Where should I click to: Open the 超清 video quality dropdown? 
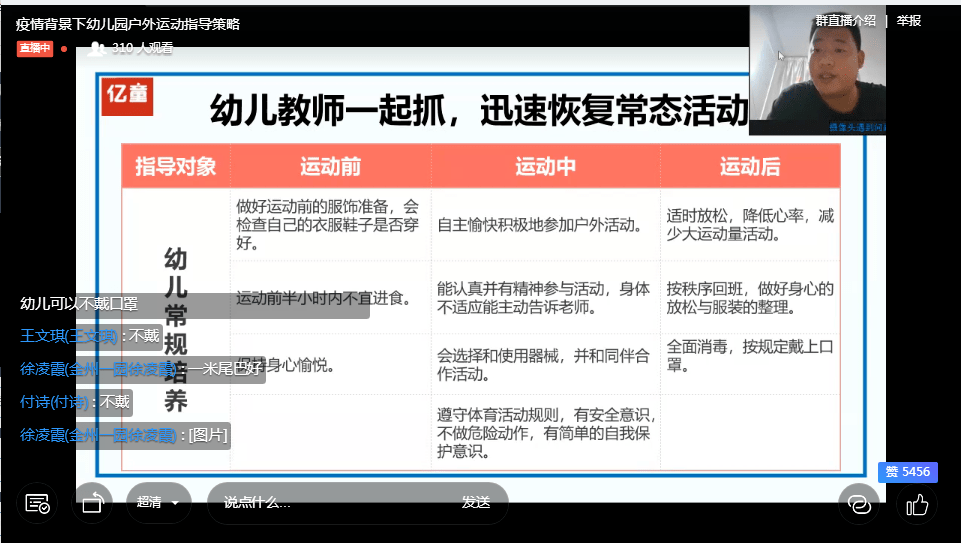[158, 503]
